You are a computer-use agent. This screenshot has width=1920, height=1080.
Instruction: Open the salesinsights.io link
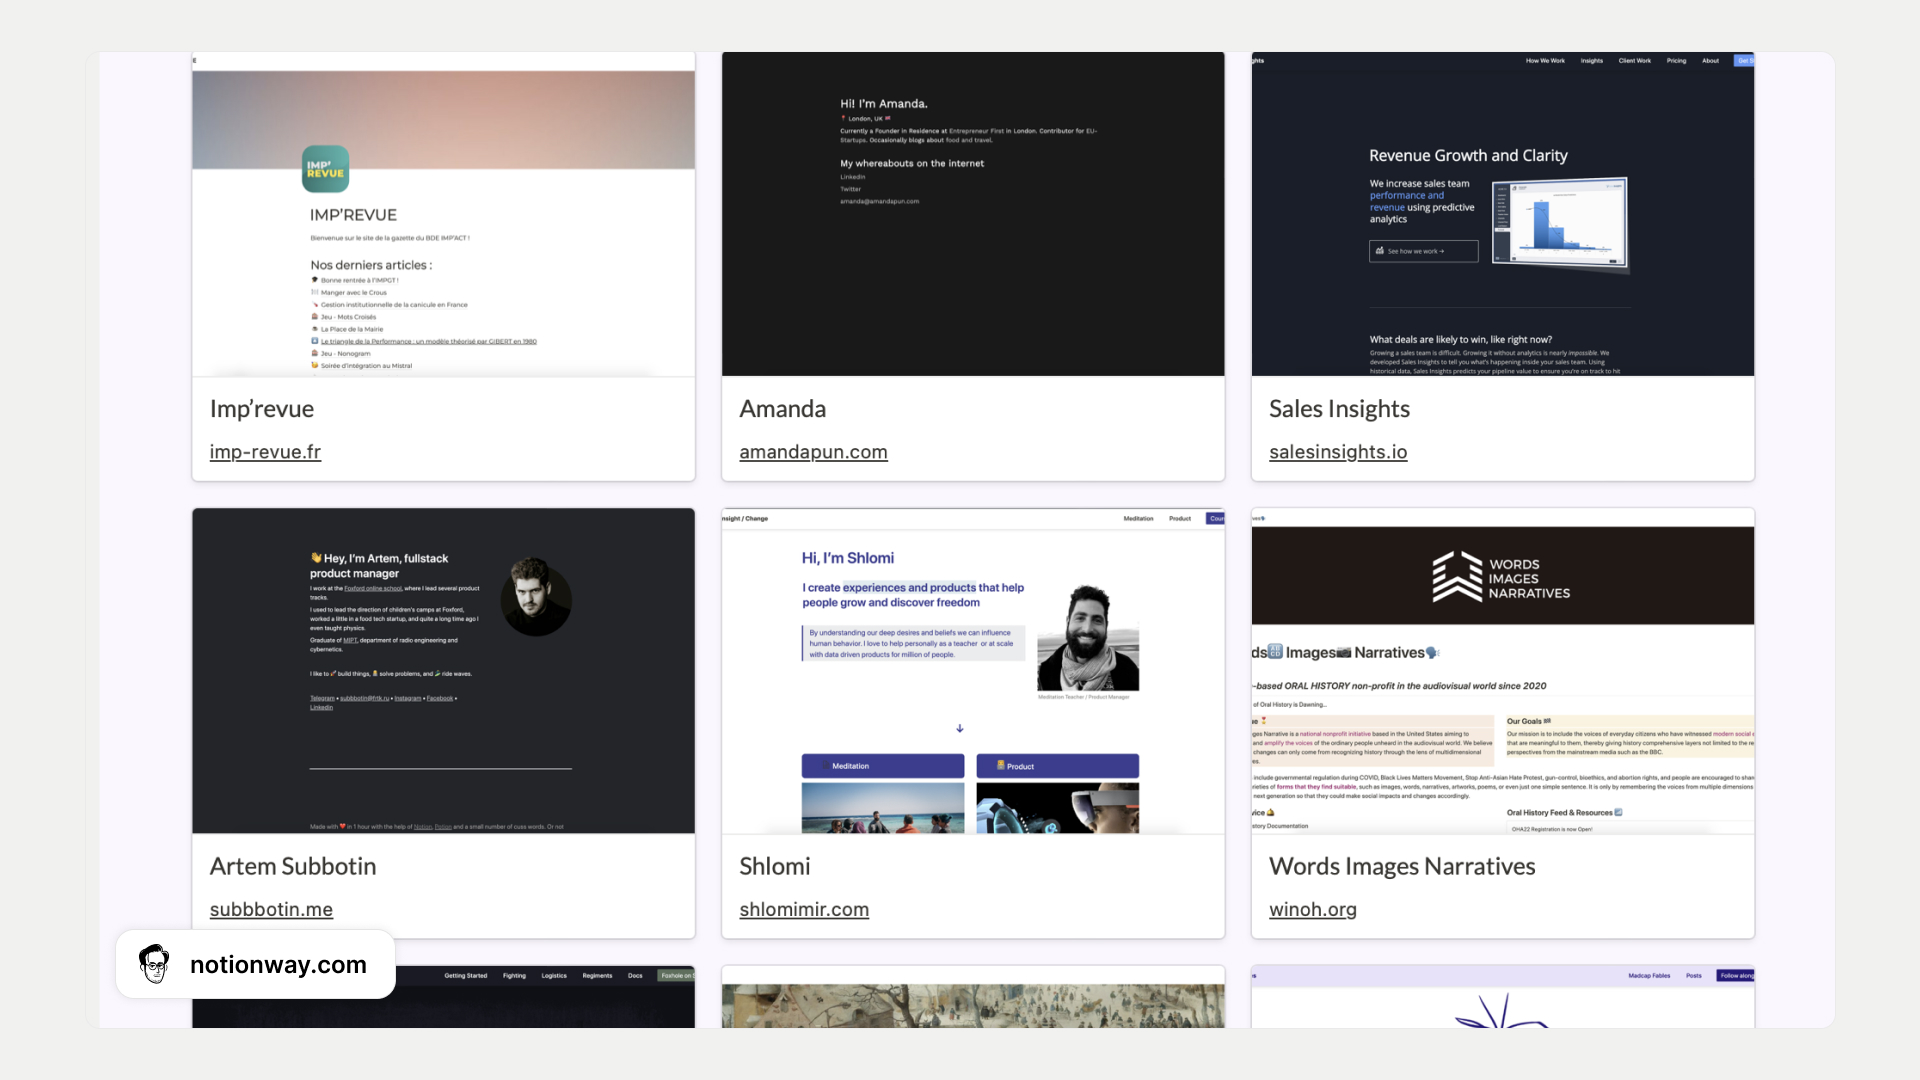[1338, 452]
